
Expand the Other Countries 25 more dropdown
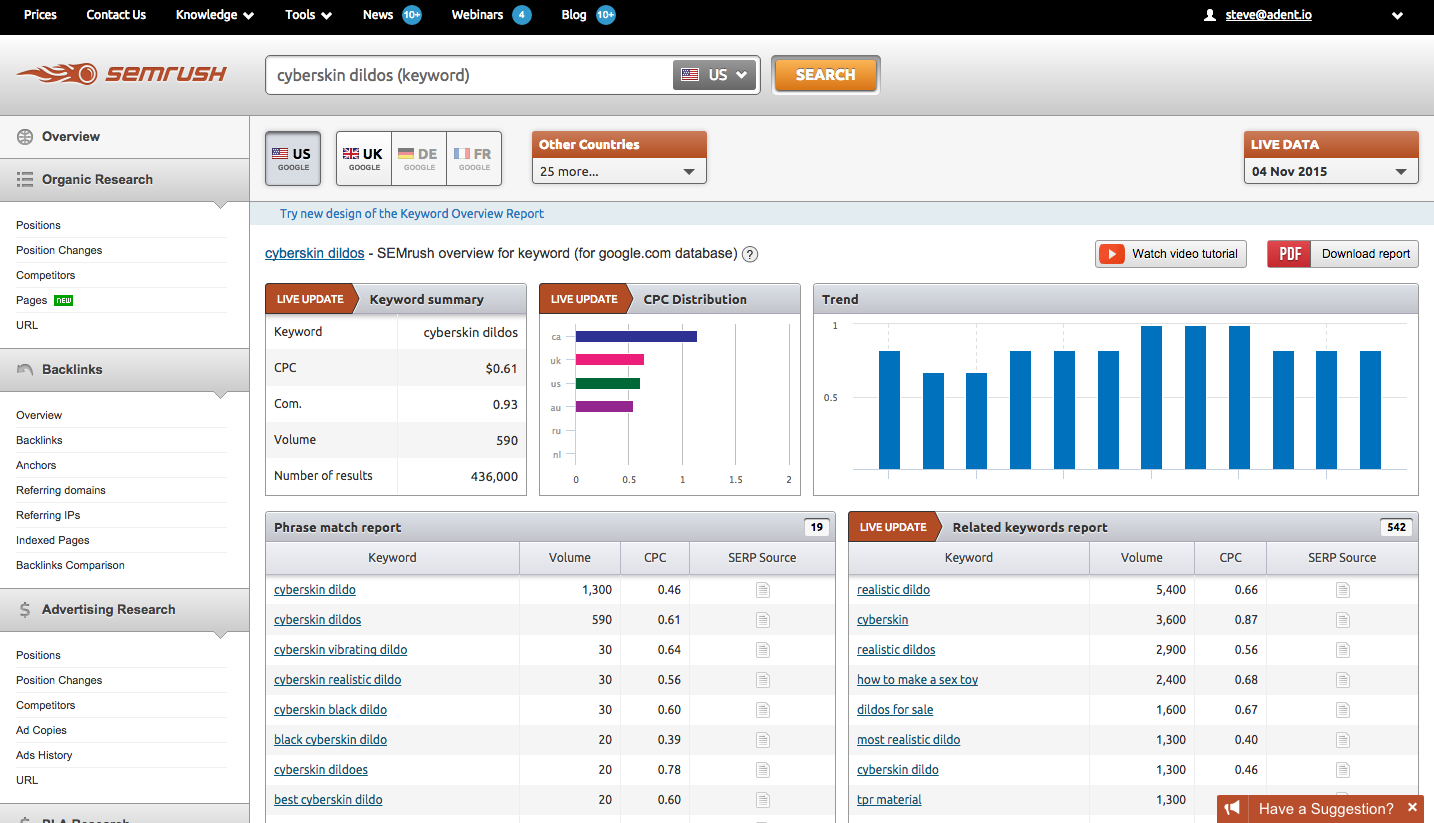[x=619, y=171]
